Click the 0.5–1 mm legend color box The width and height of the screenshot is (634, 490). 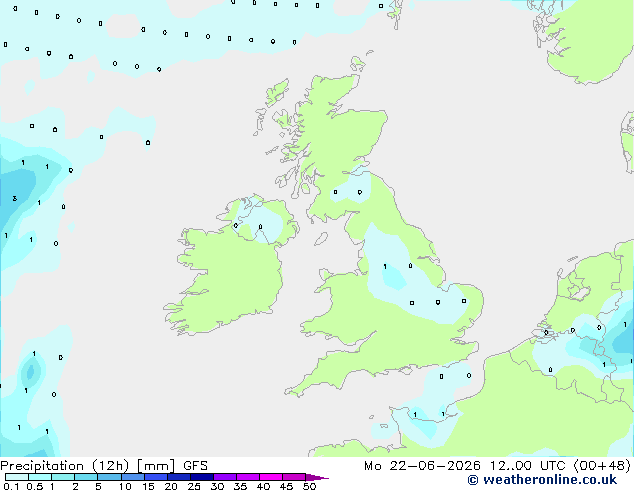[40, 477]
